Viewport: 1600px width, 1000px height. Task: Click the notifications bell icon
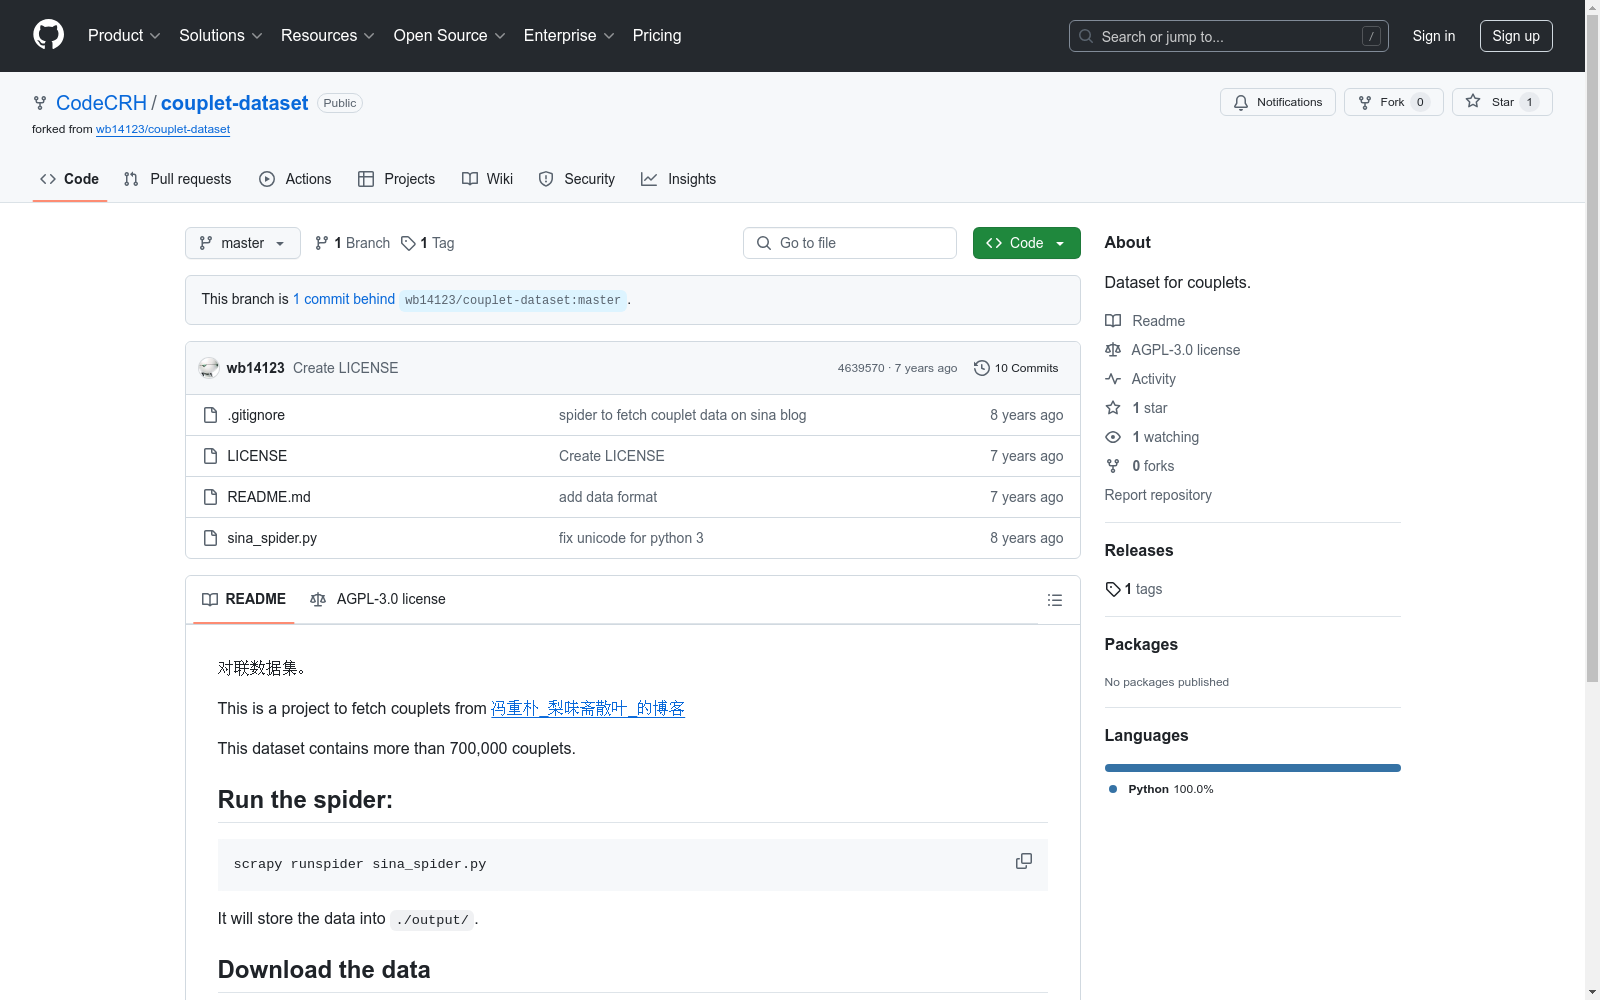1241,102
